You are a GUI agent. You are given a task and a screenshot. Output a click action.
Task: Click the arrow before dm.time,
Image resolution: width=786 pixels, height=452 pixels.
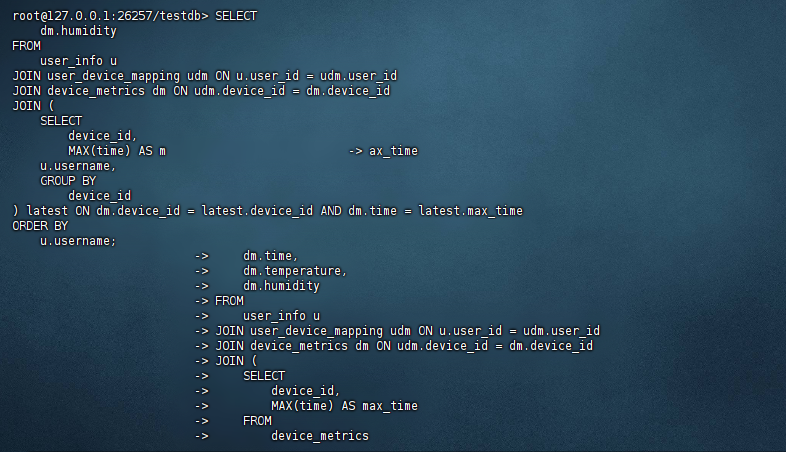(201, 256)
